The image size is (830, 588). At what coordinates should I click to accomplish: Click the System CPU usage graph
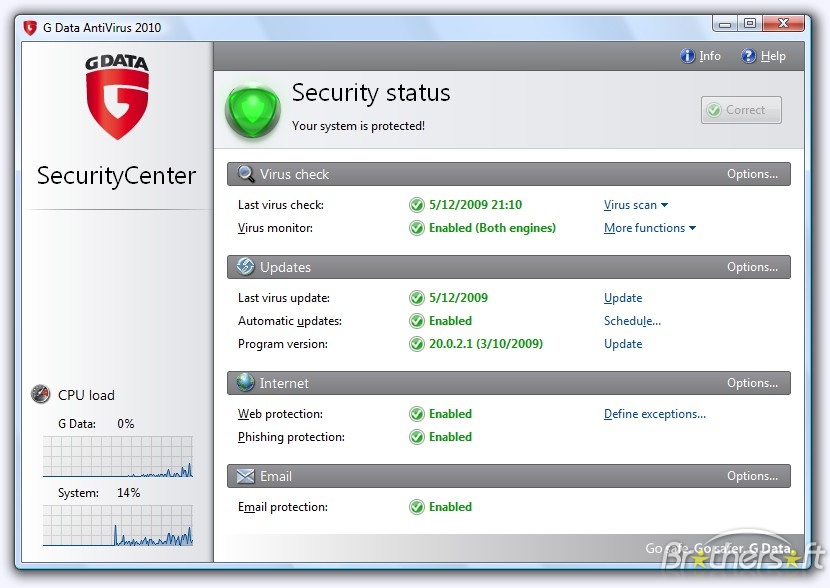click(x=117, y=528)
